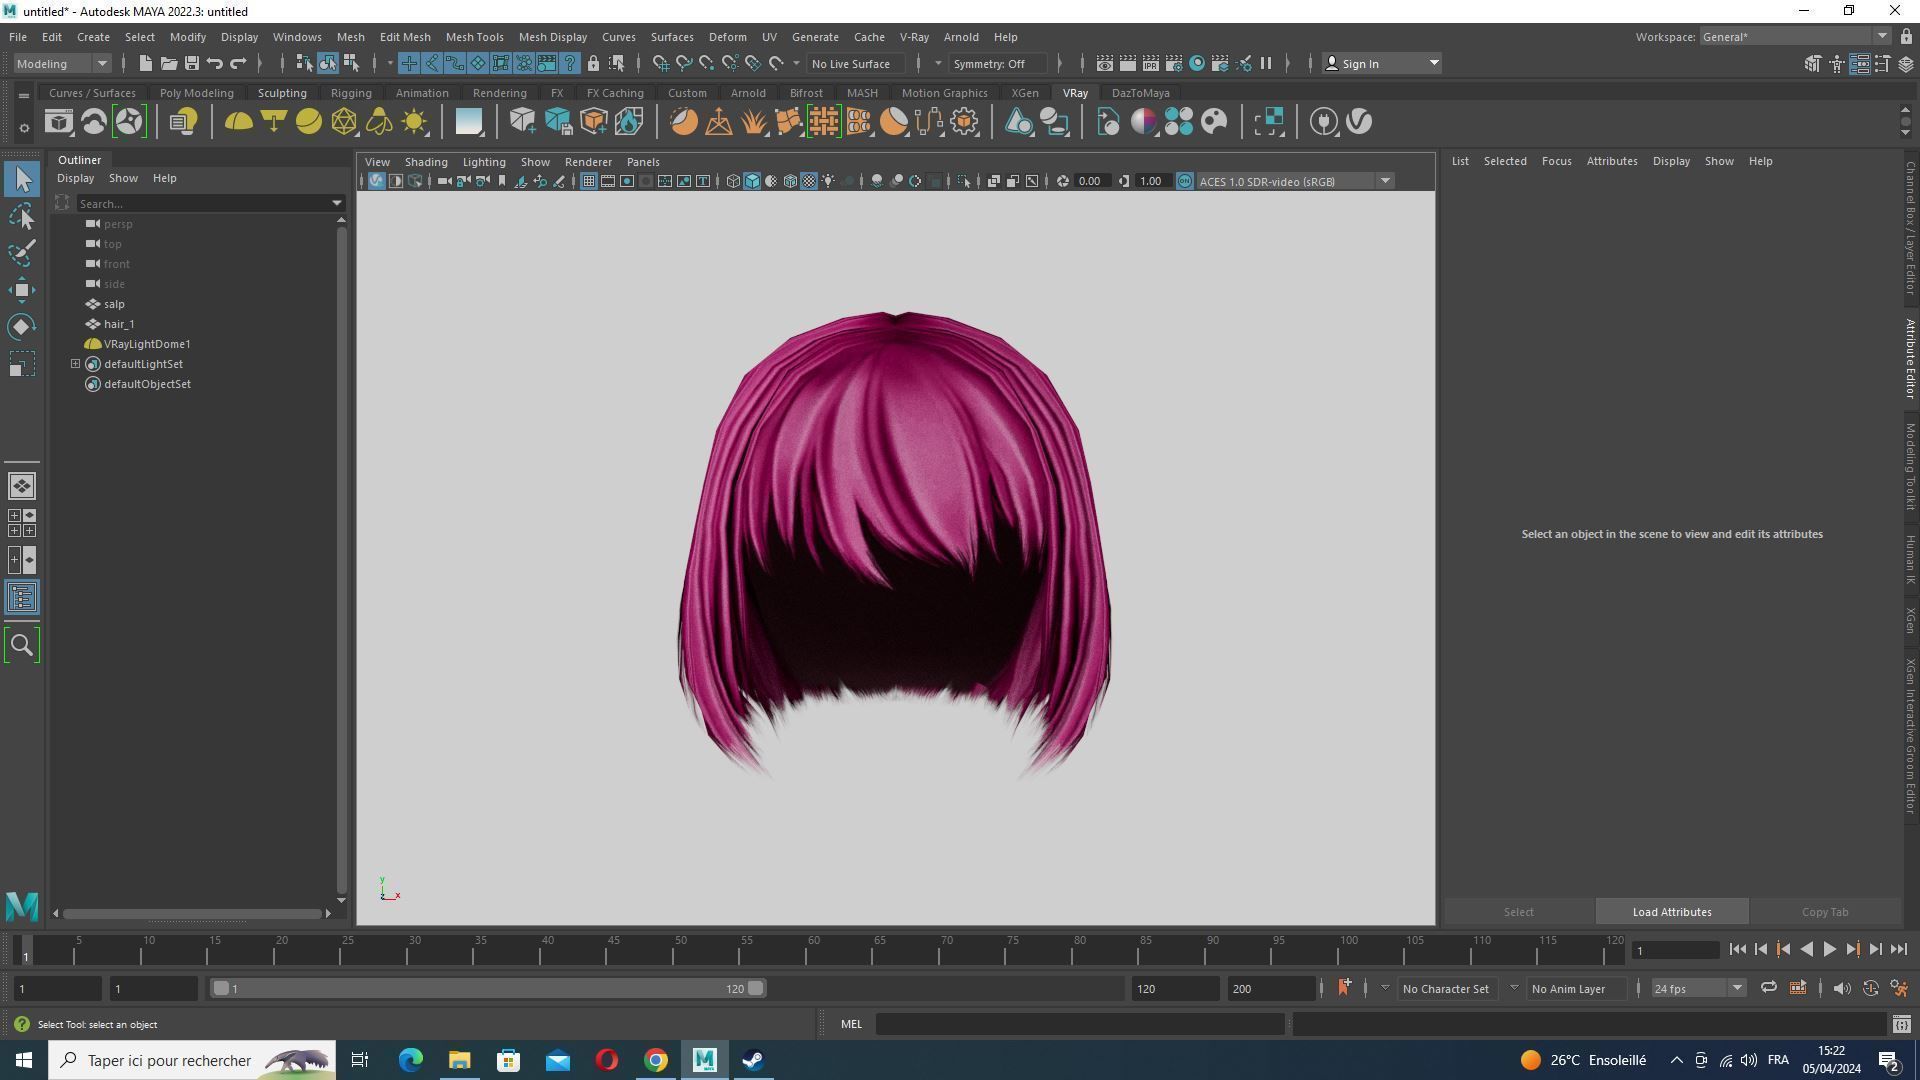Click the magnifier search icon in the left sidebar

(x=22, y=645)
